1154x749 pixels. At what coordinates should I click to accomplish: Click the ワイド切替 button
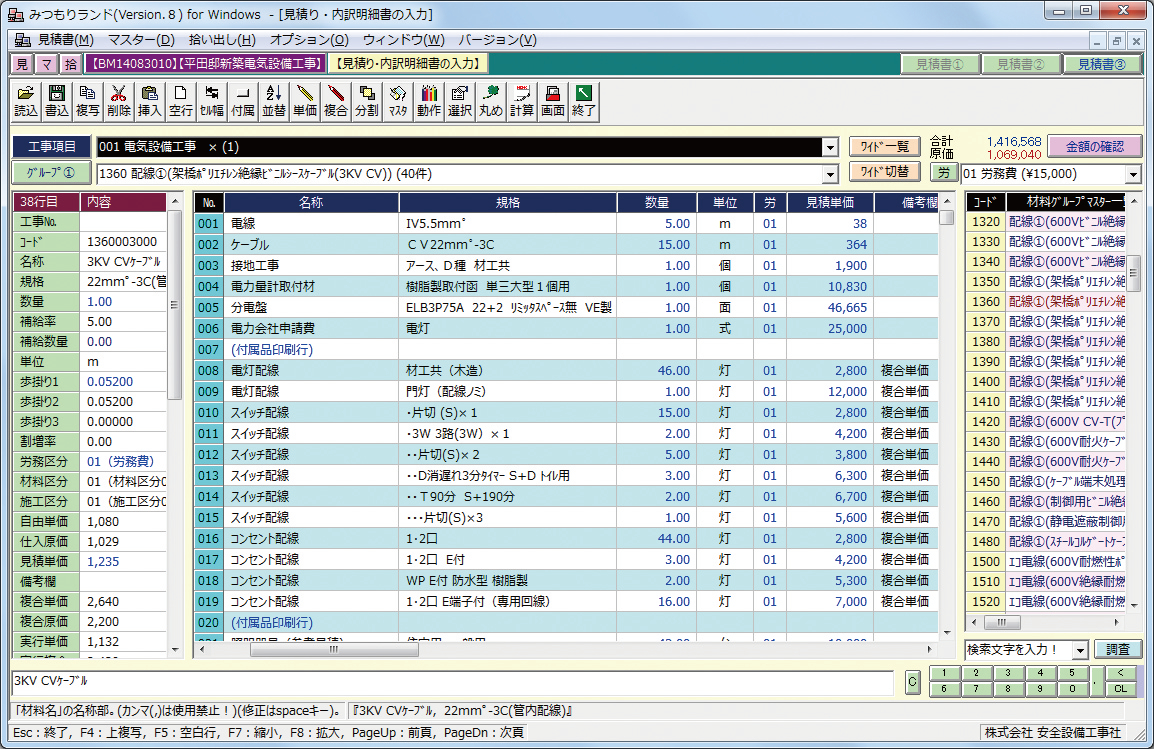tap(885, 172)
